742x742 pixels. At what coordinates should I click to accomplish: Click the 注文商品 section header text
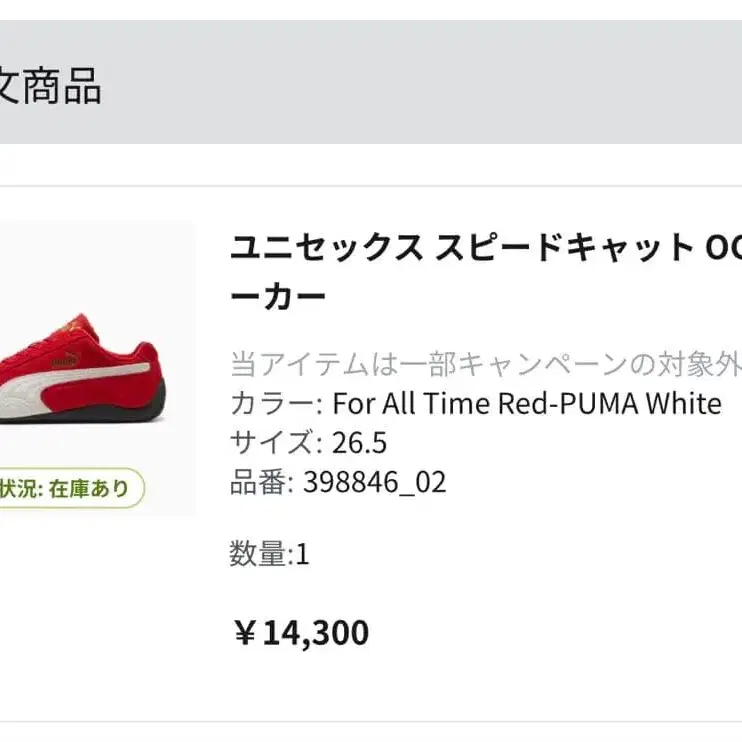coord(50,87)
